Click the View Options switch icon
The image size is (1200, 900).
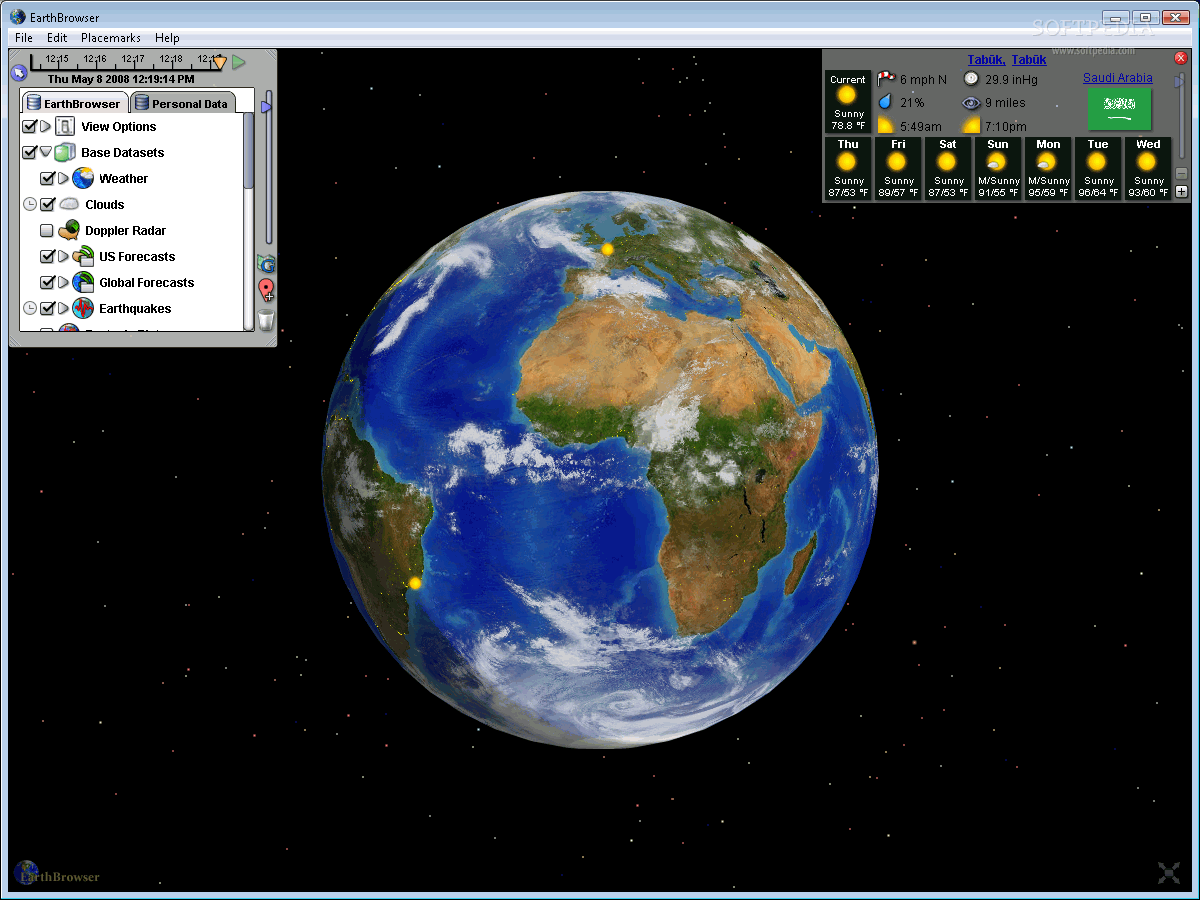pyautogui.click(x=65, y=127)
